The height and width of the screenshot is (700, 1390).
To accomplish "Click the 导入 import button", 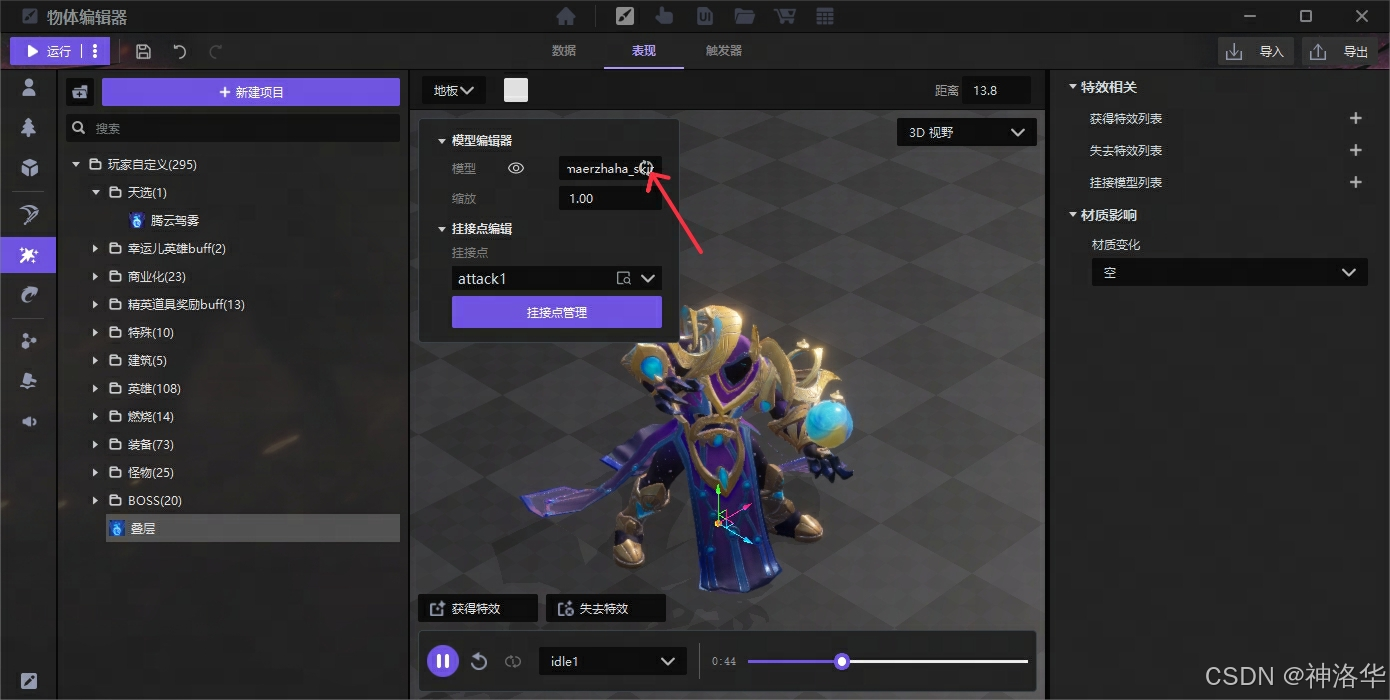I will coord(1256,51).
